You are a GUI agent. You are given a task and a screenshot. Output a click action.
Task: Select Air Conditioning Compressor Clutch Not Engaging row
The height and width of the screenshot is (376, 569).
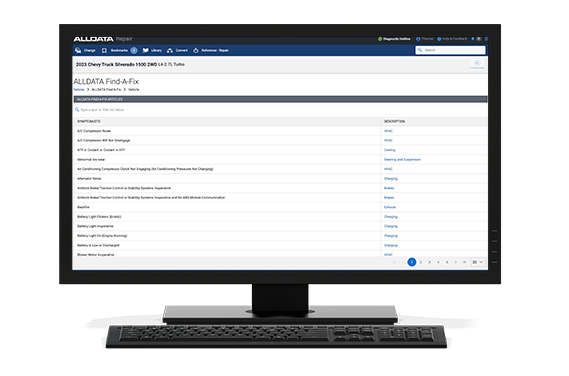tap(280, 169)
